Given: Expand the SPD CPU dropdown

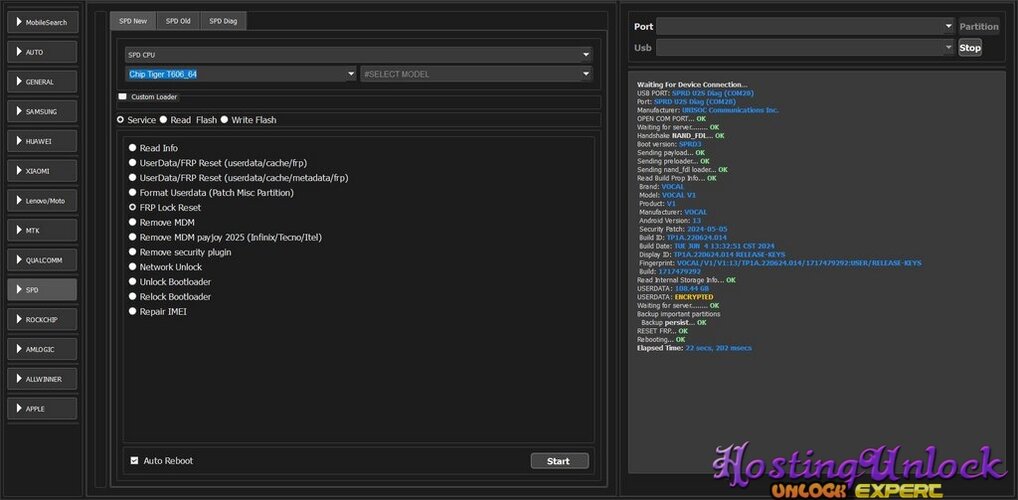Looking at the screenshot, I should click(x=358, y=55).
